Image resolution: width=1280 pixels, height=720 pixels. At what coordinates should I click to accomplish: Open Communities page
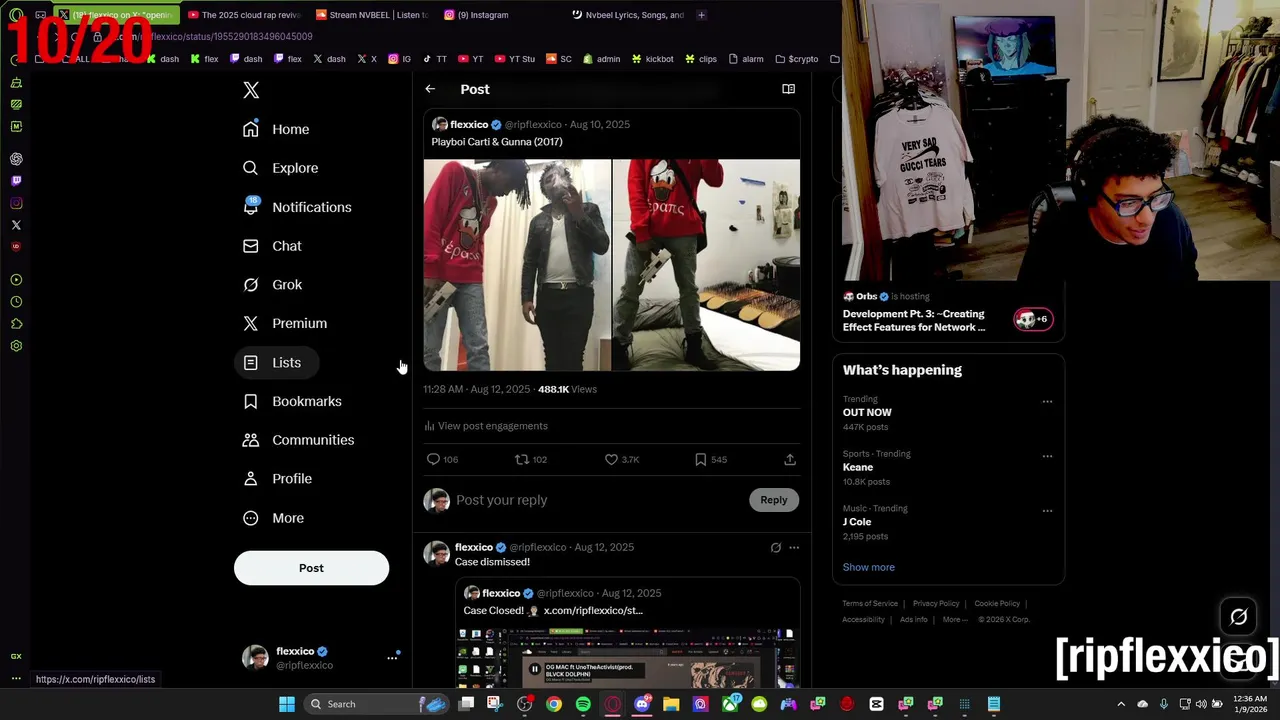click(299, 440)
